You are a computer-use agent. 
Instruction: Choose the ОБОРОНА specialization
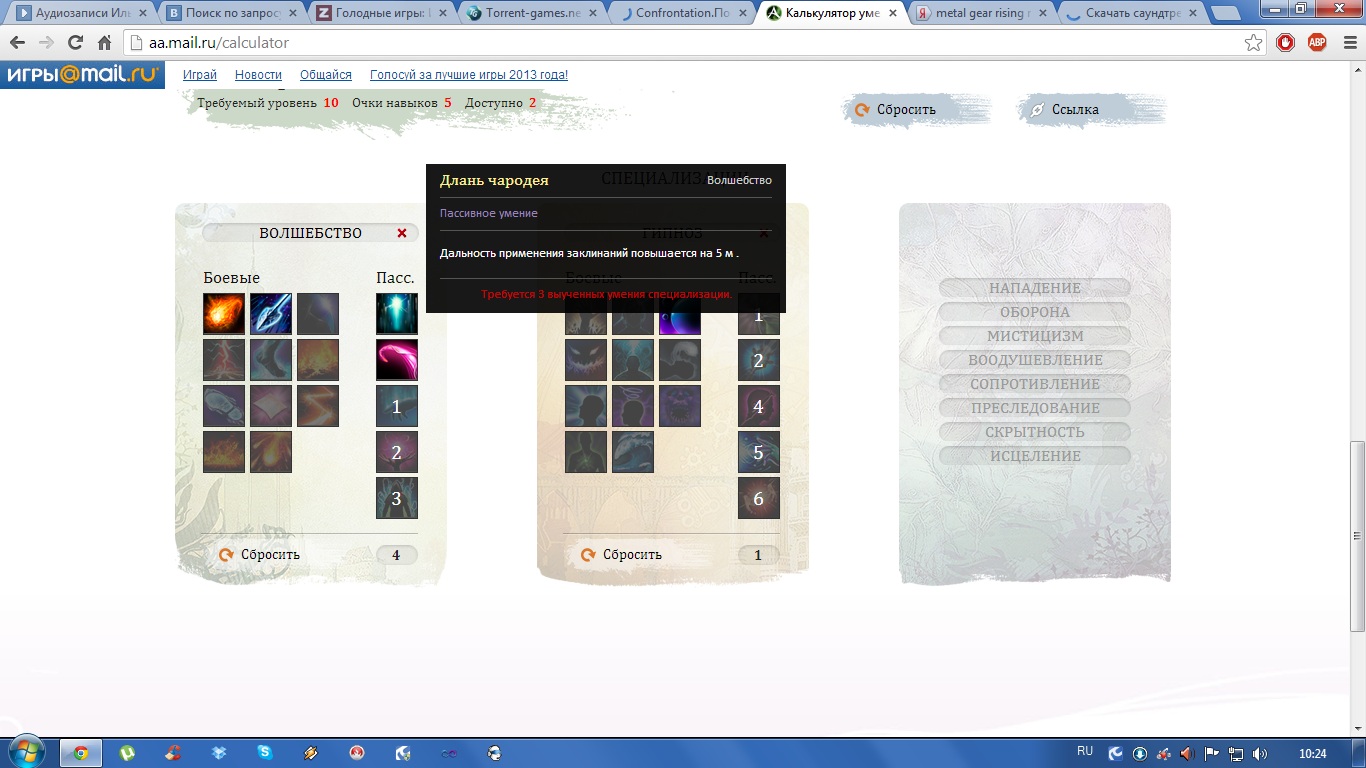(1035, 312)
